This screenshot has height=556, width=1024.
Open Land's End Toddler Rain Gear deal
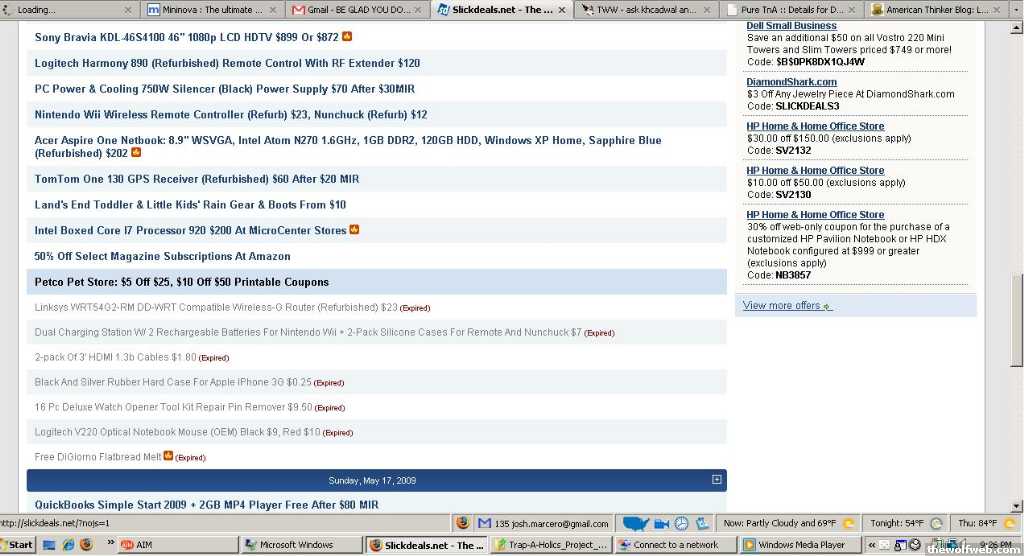coord(190,204)
